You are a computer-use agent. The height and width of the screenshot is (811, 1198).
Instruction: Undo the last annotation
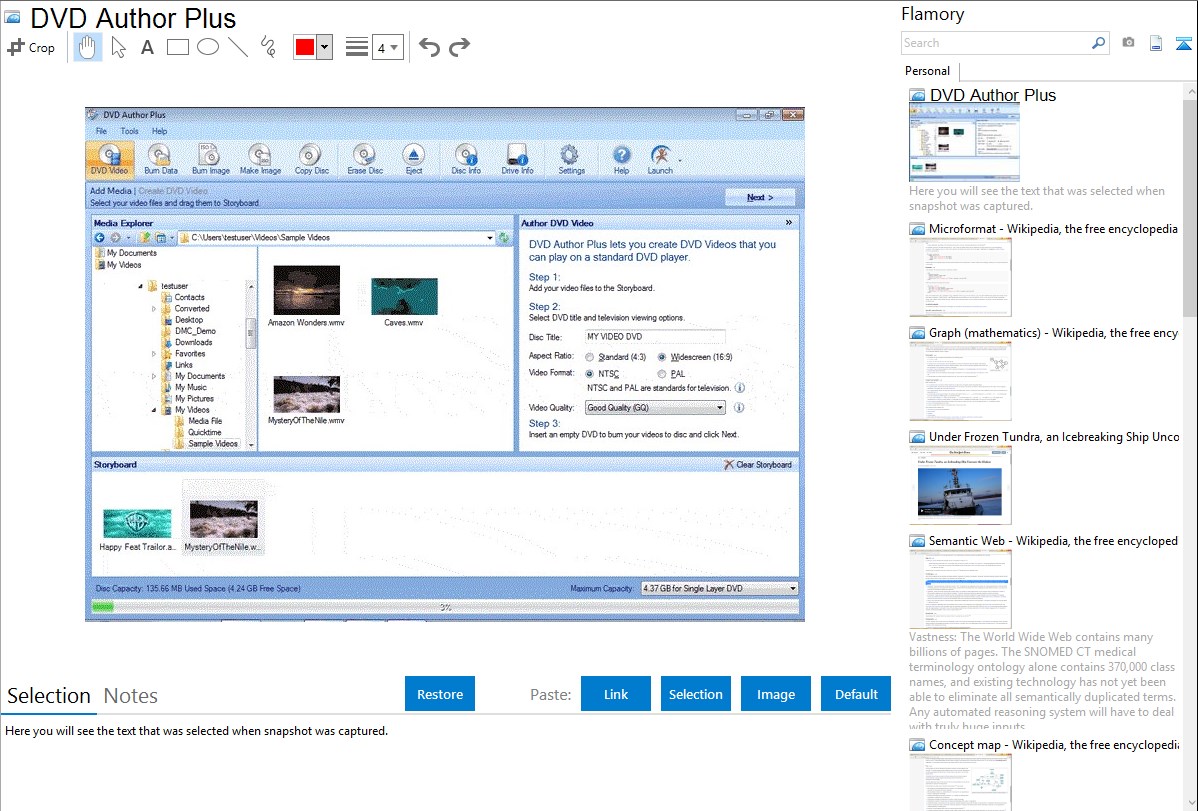pyautogui.click(x=429, y=47)
